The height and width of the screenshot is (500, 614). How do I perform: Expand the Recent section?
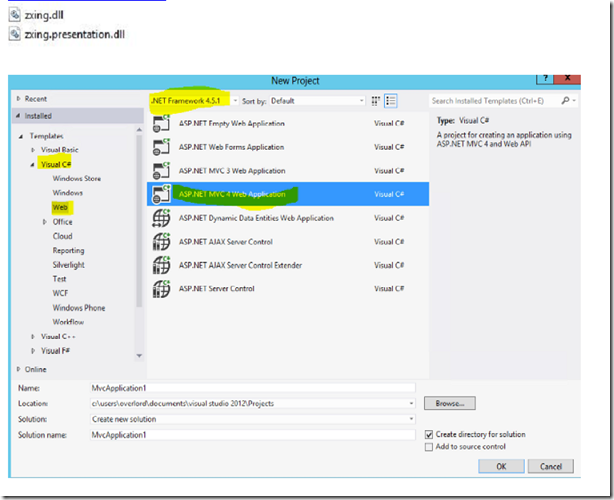pyautogui.click(x=18, y=99)
